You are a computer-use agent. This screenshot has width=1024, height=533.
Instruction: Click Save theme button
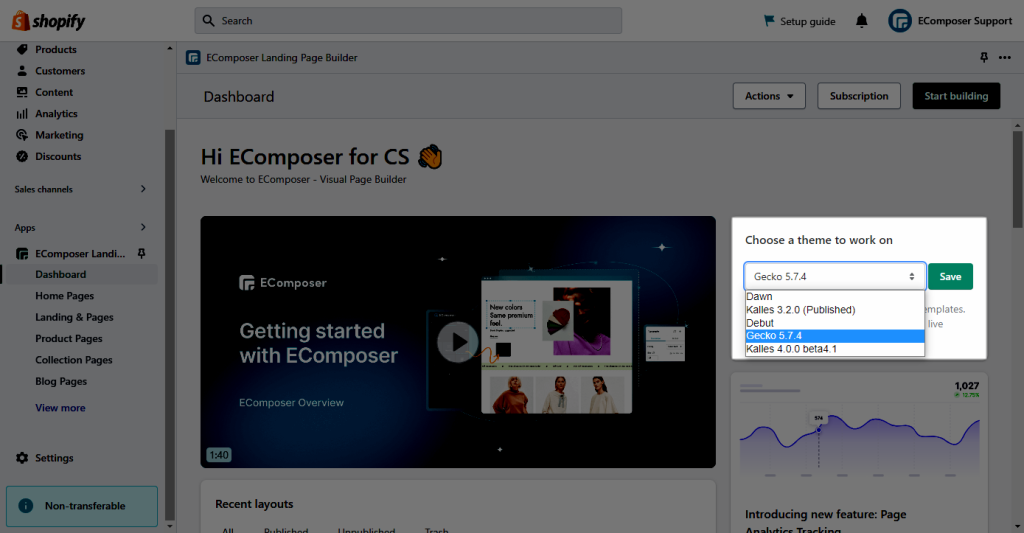pos(950,276)
